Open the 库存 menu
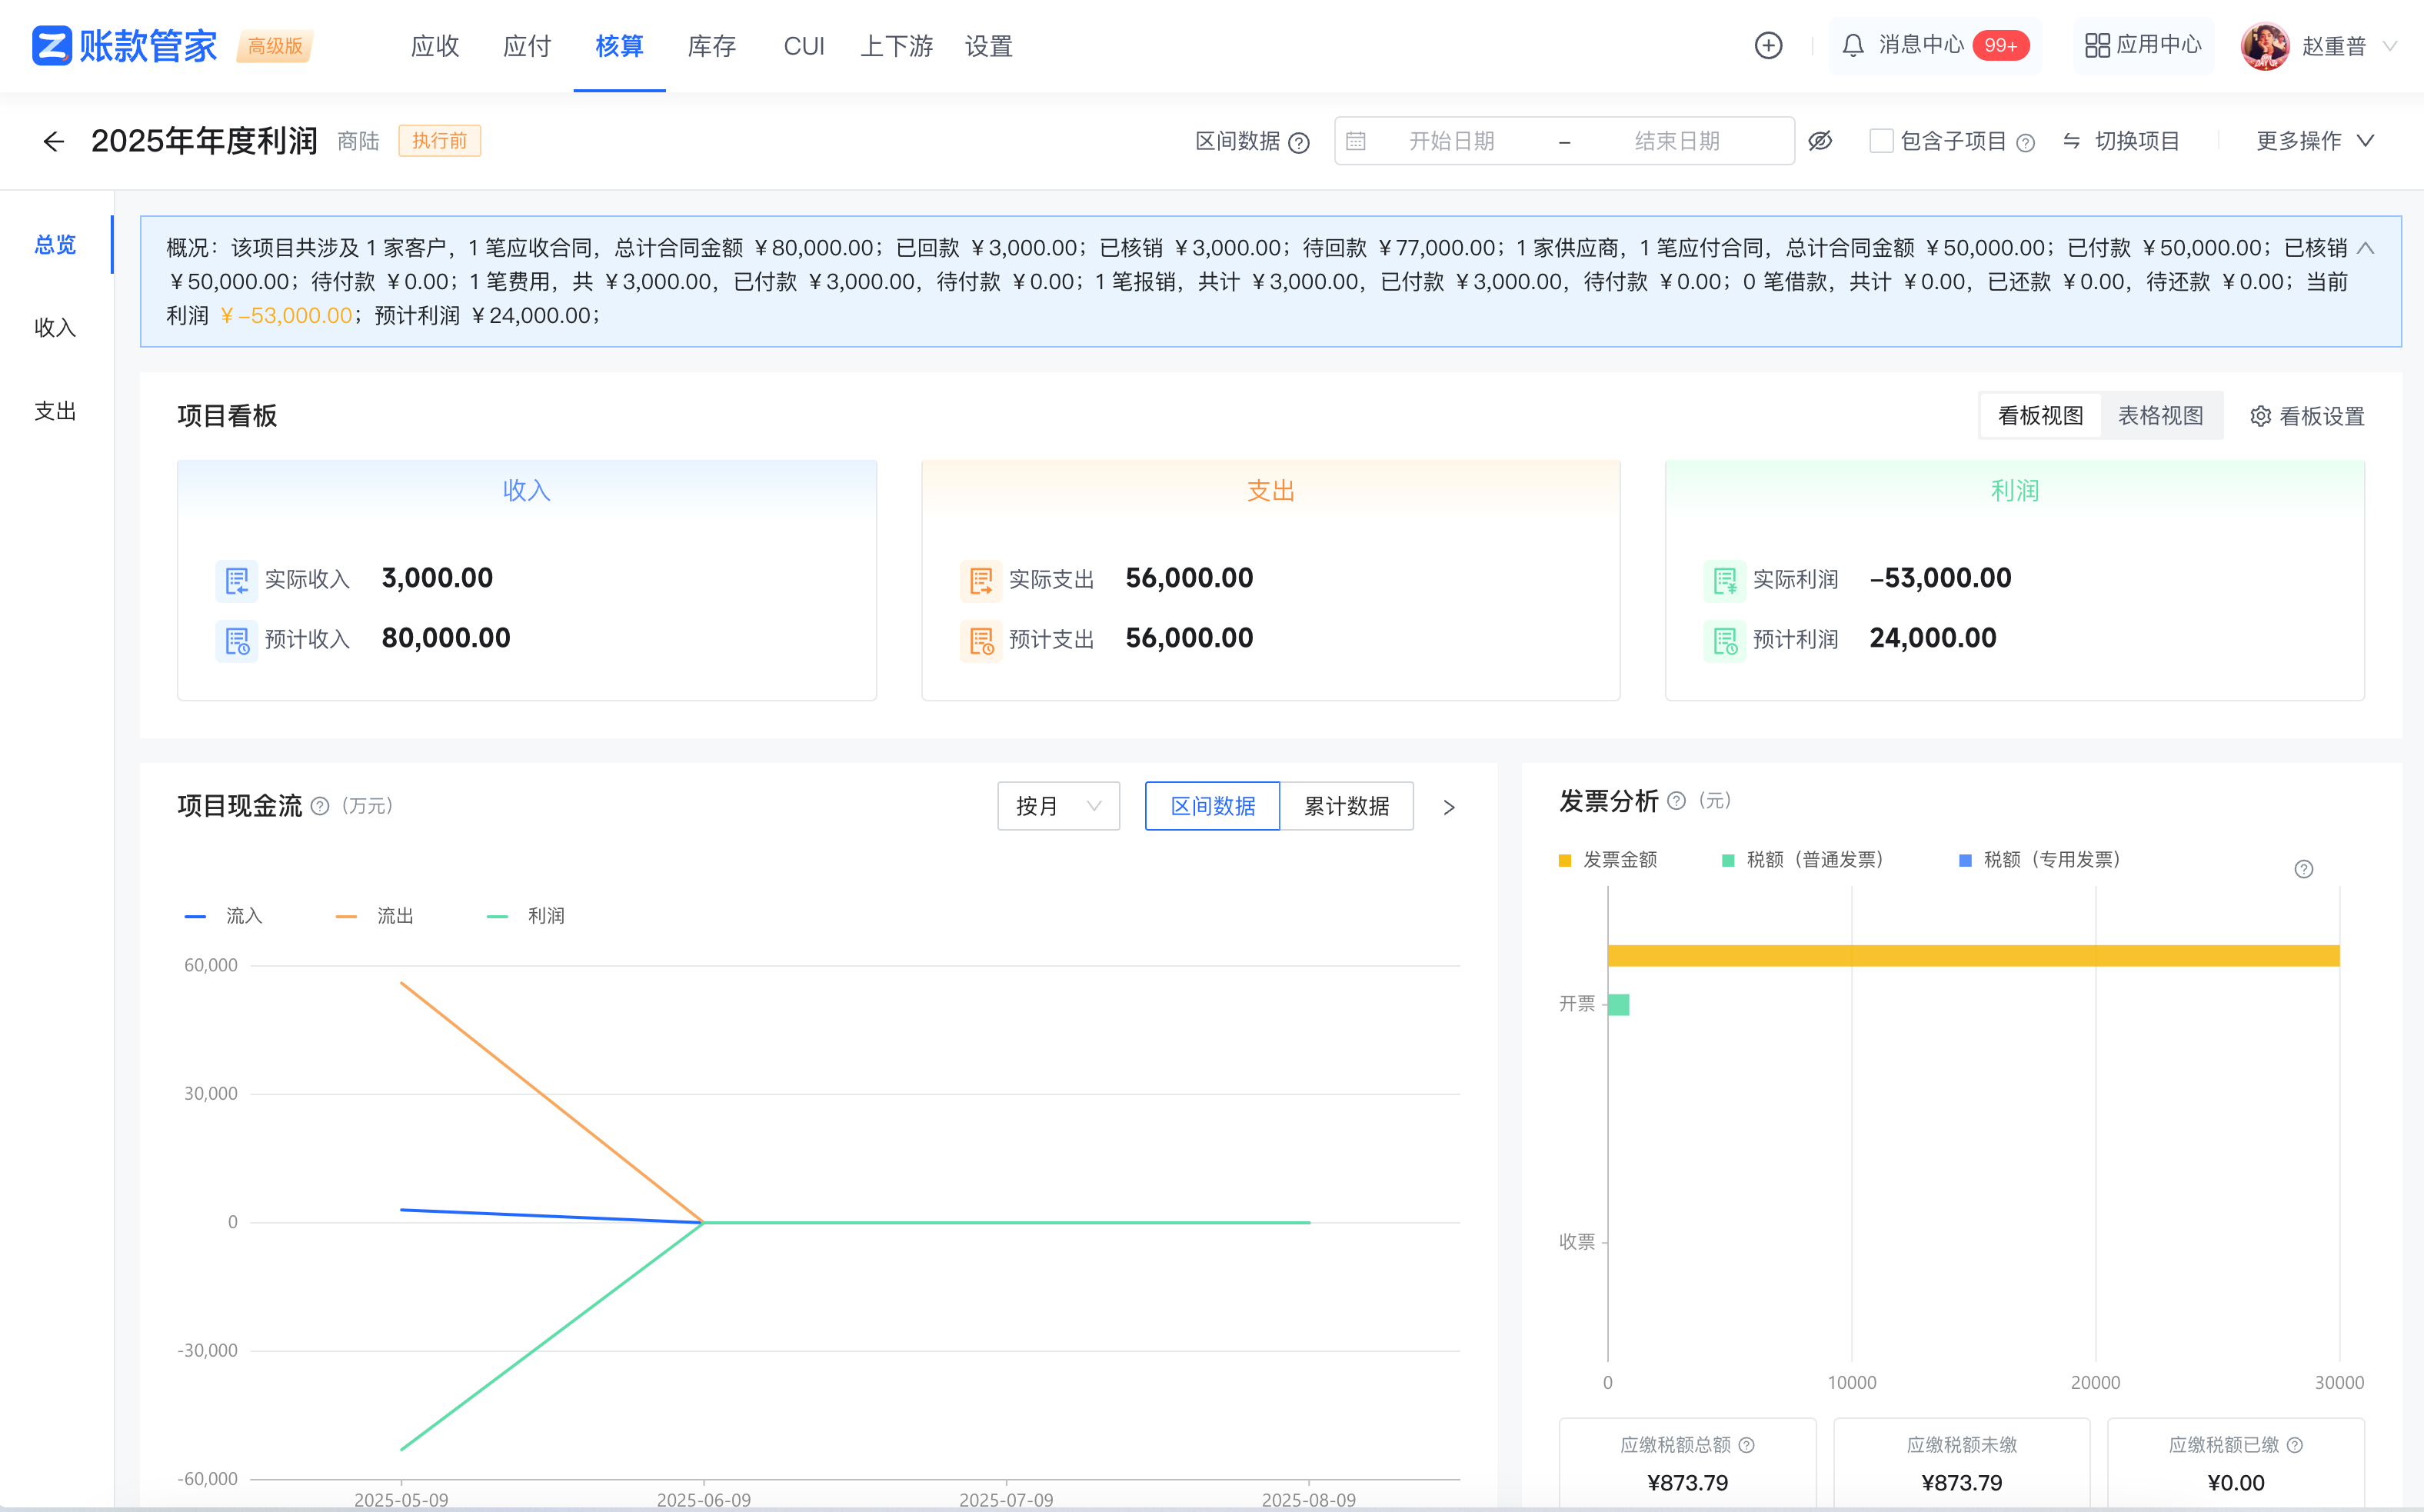Screen dimensions: 2424x1512 pyautogui.click(x=712, y=46)
